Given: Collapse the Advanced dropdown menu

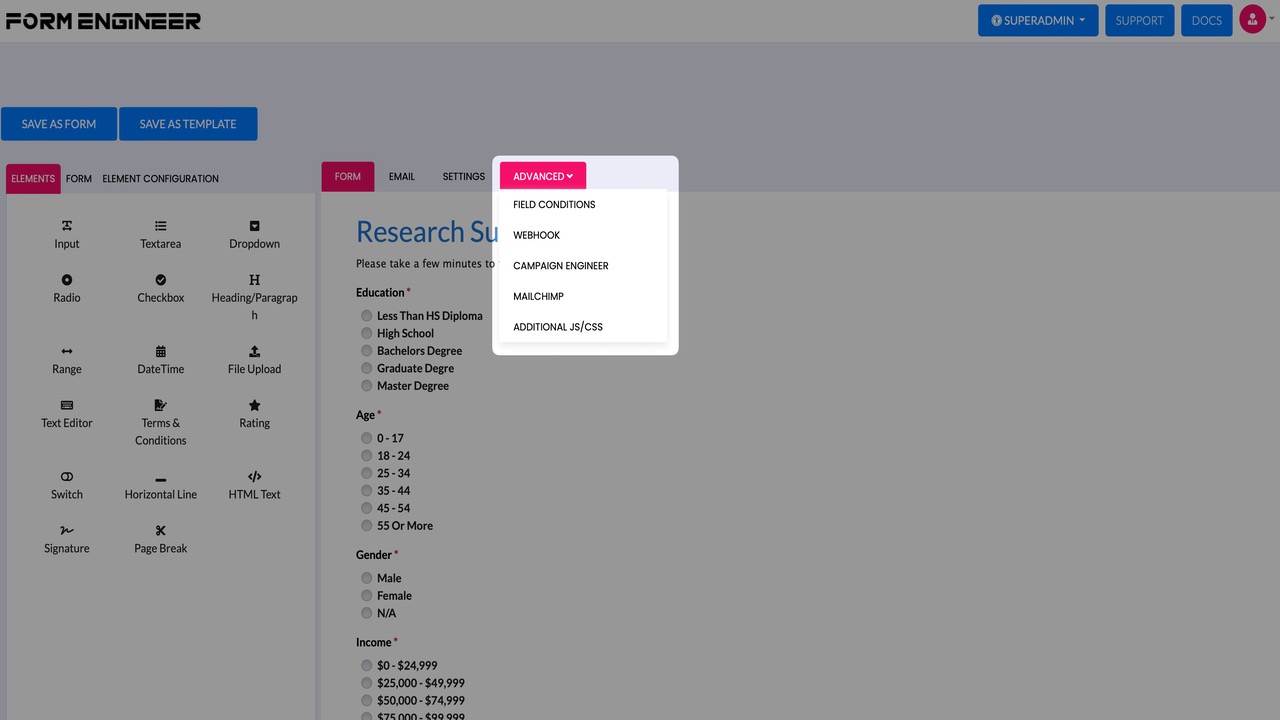Looking at the screenshot, I should point(543,176).
